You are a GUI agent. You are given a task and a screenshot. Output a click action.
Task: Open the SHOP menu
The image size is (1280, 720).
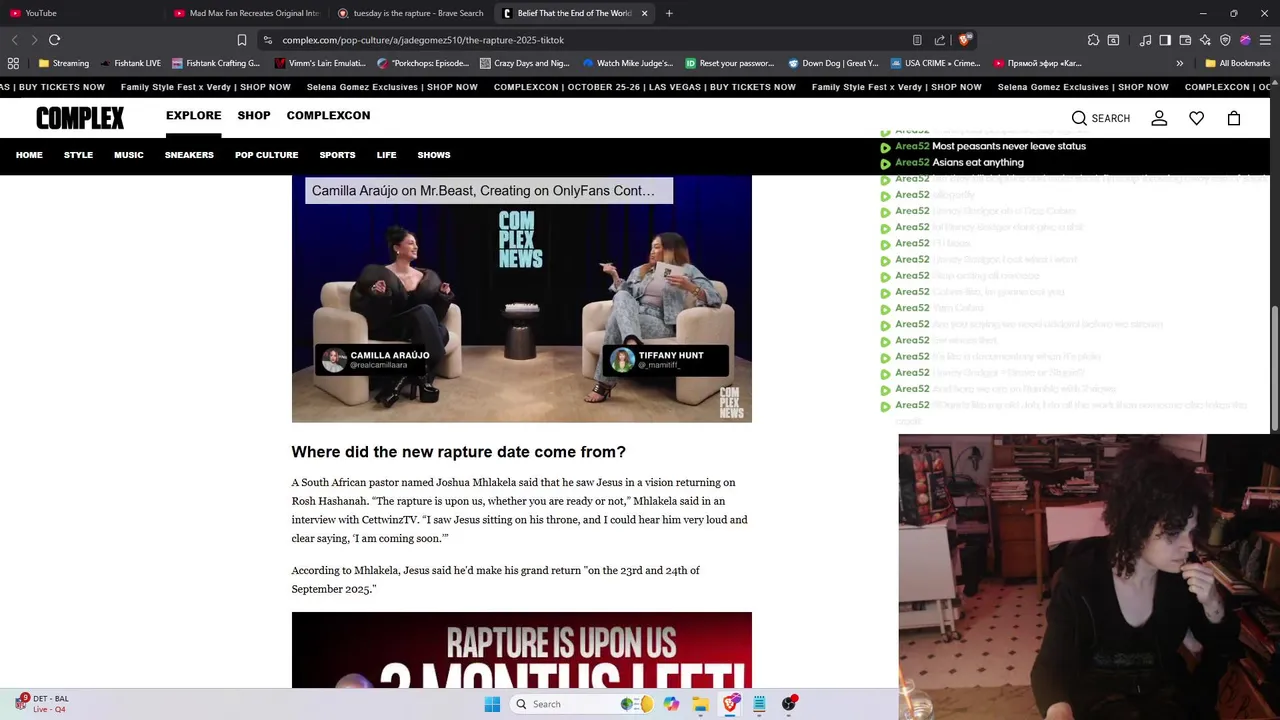tap(254, 115)
